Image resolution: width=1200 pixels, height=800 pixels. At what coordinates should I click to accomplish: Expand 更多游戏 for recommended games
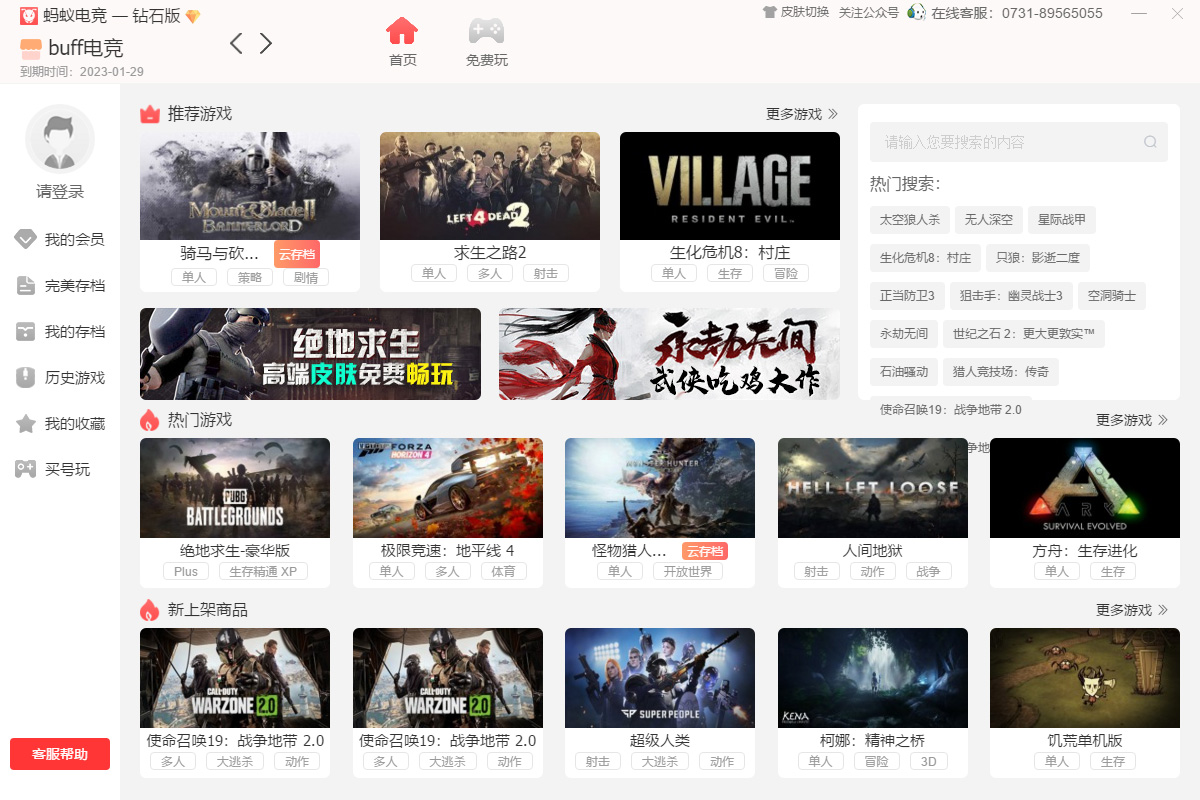[x=802, y=114]
